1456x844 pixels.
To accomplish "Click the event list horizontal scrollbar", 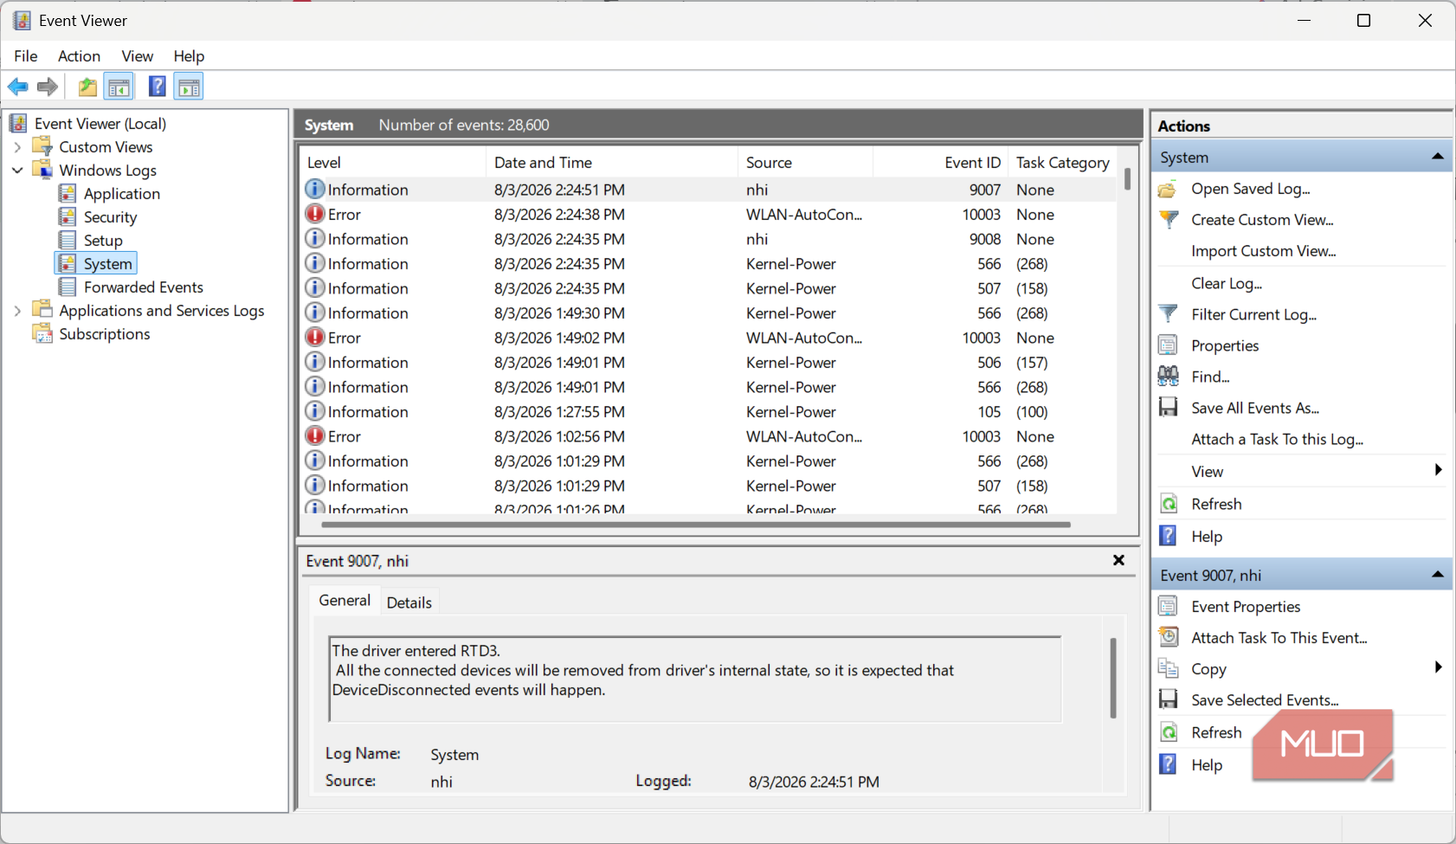I will coord(696,524).
